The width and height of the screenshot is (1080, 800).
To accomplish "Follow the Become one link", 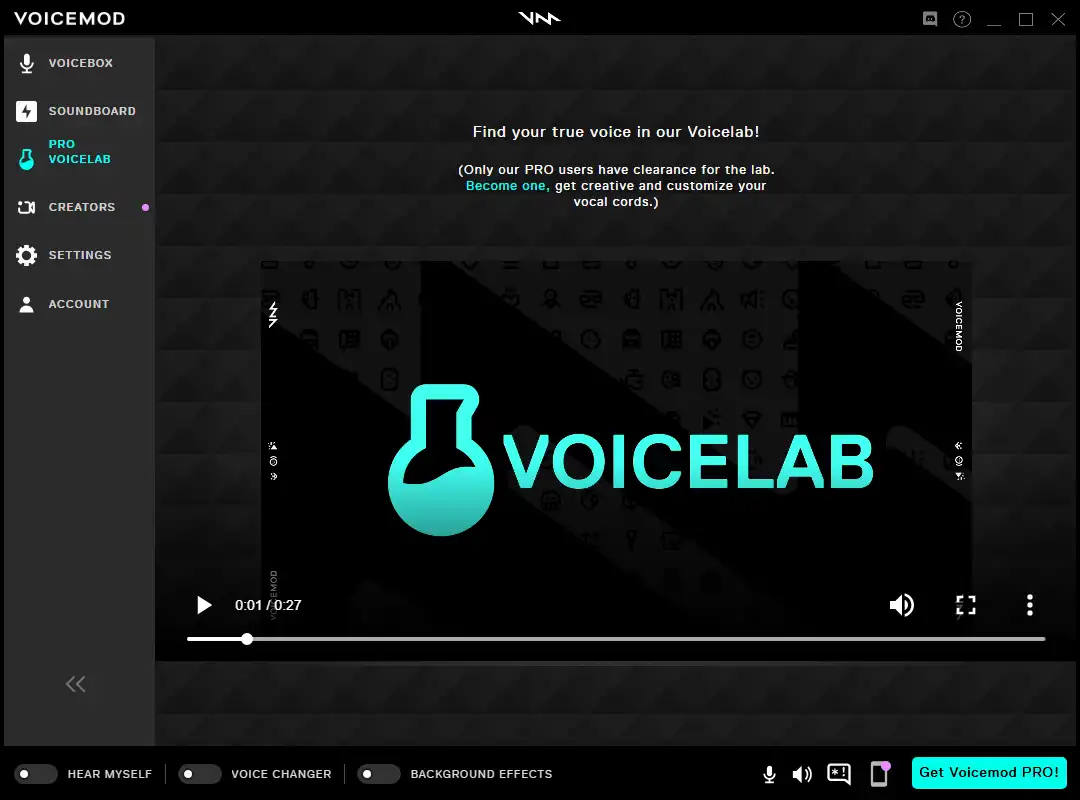I will [507, 185].
